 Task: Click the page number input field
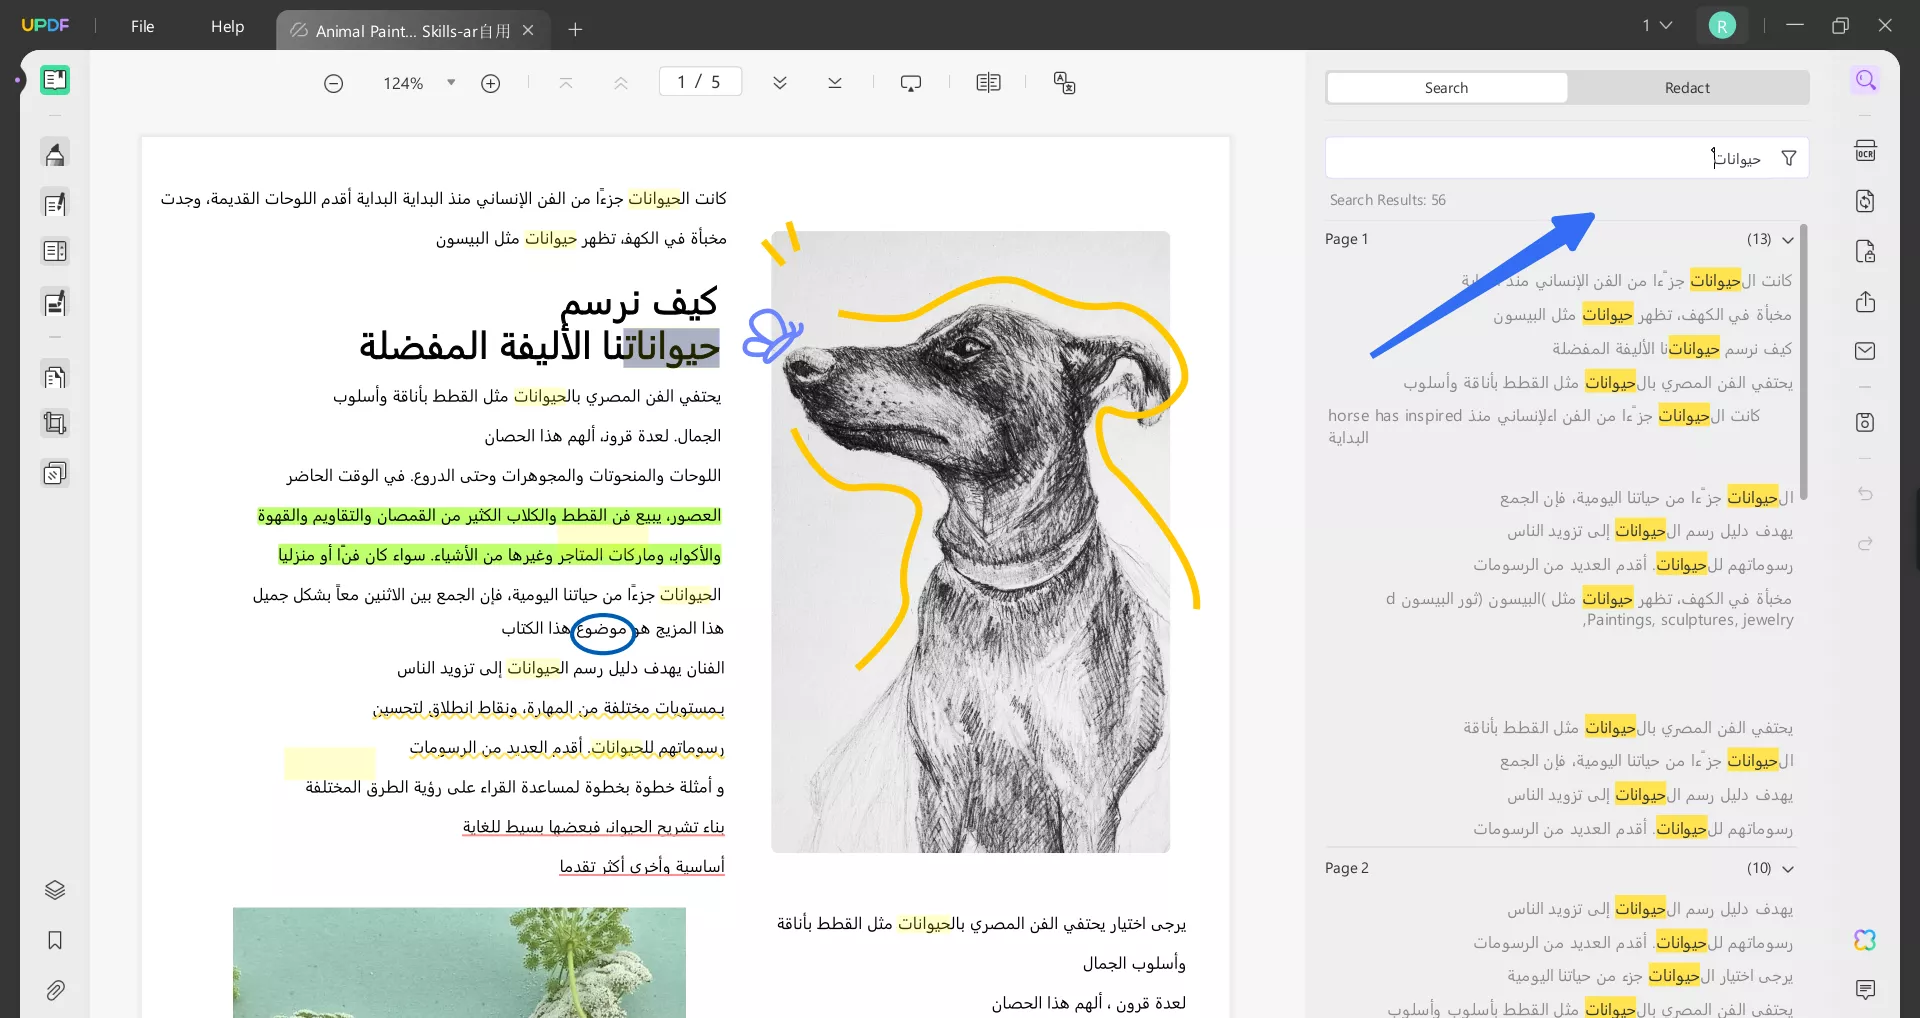(700, 81)
